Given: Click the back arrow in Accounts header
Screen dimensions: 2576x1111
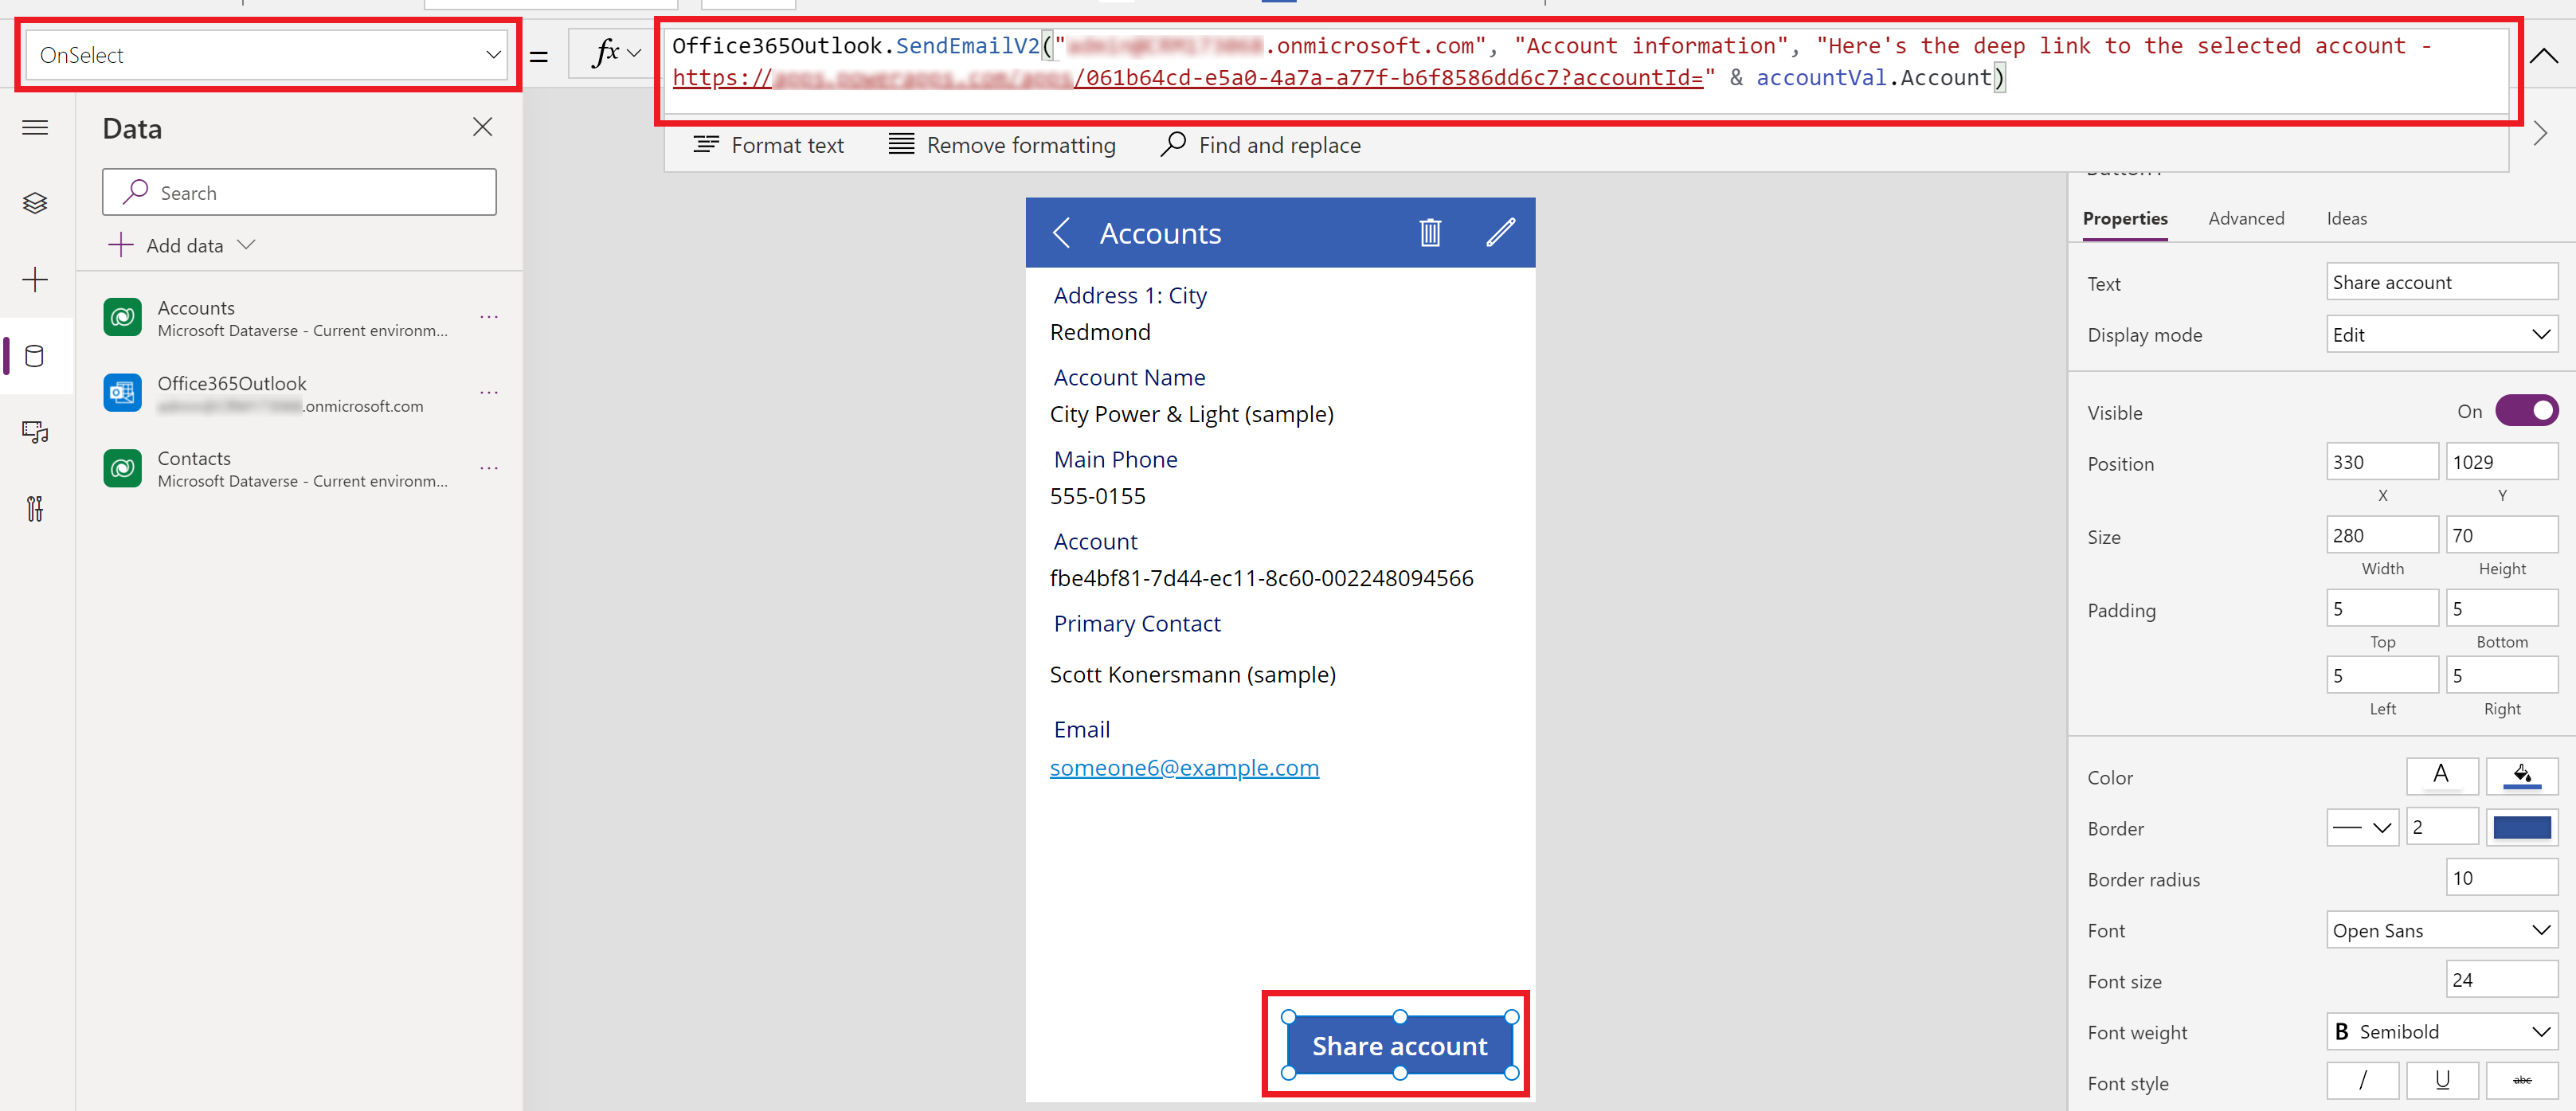Looking at the screenshot, I should click(x=1061, y=233).
